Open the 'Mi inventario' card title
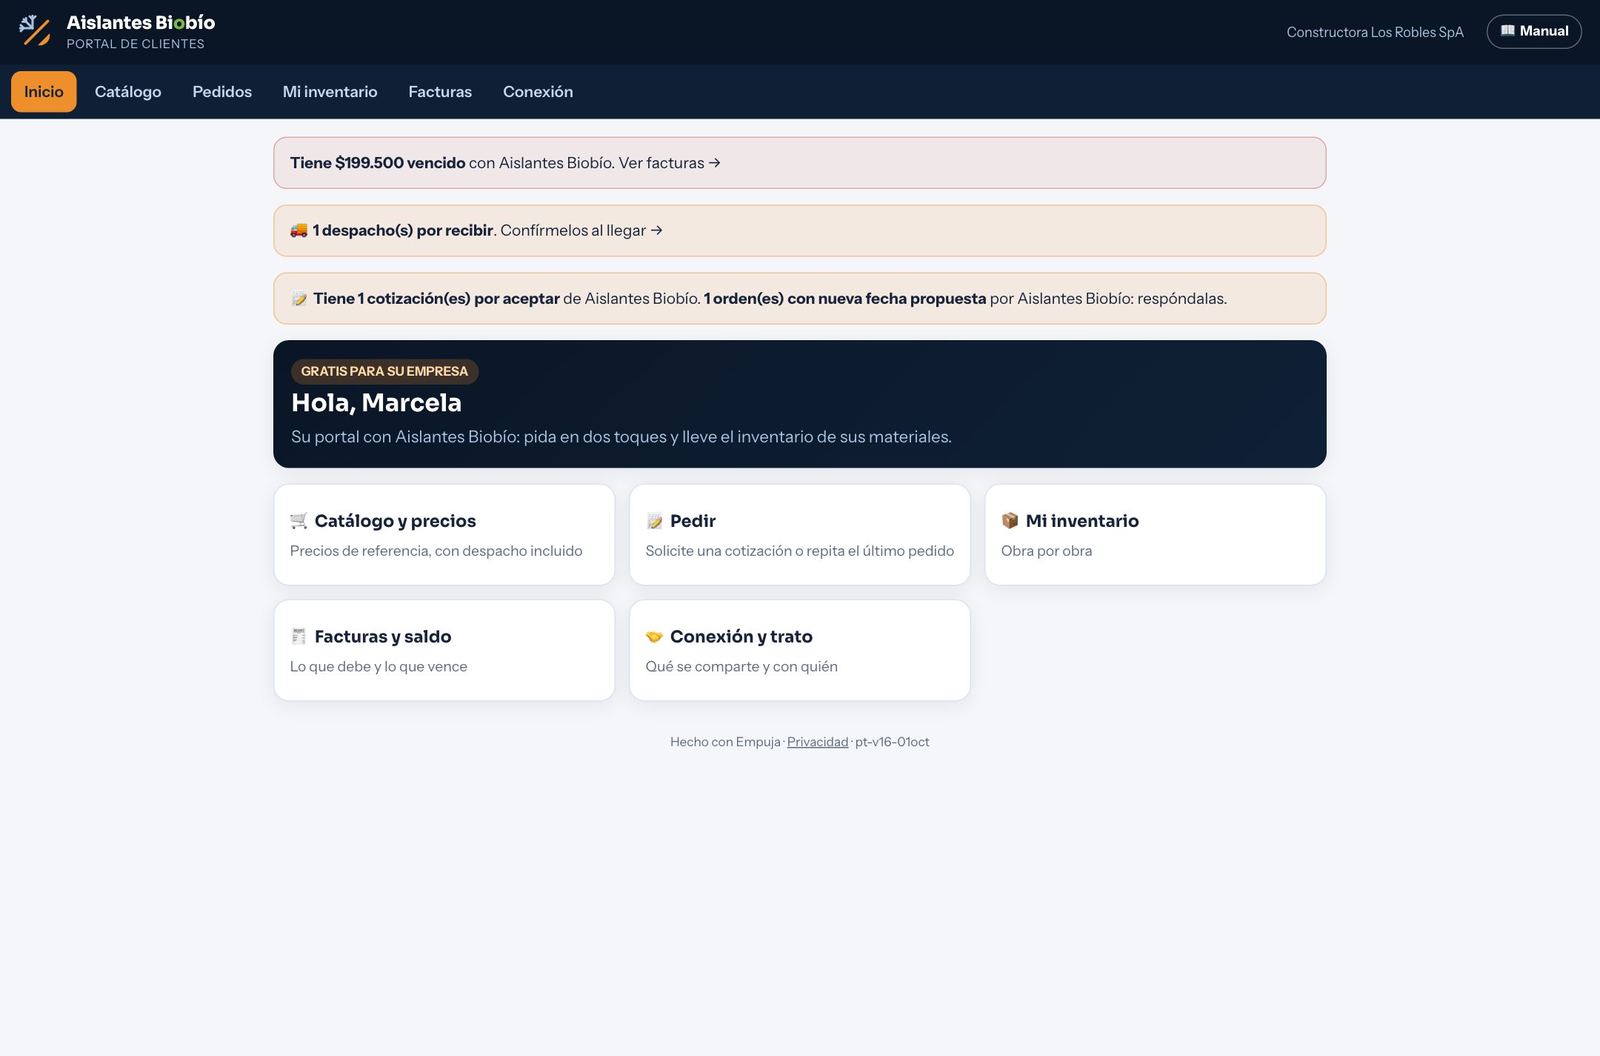This screenshot has height=1056, width=1600. (1082, 521)
